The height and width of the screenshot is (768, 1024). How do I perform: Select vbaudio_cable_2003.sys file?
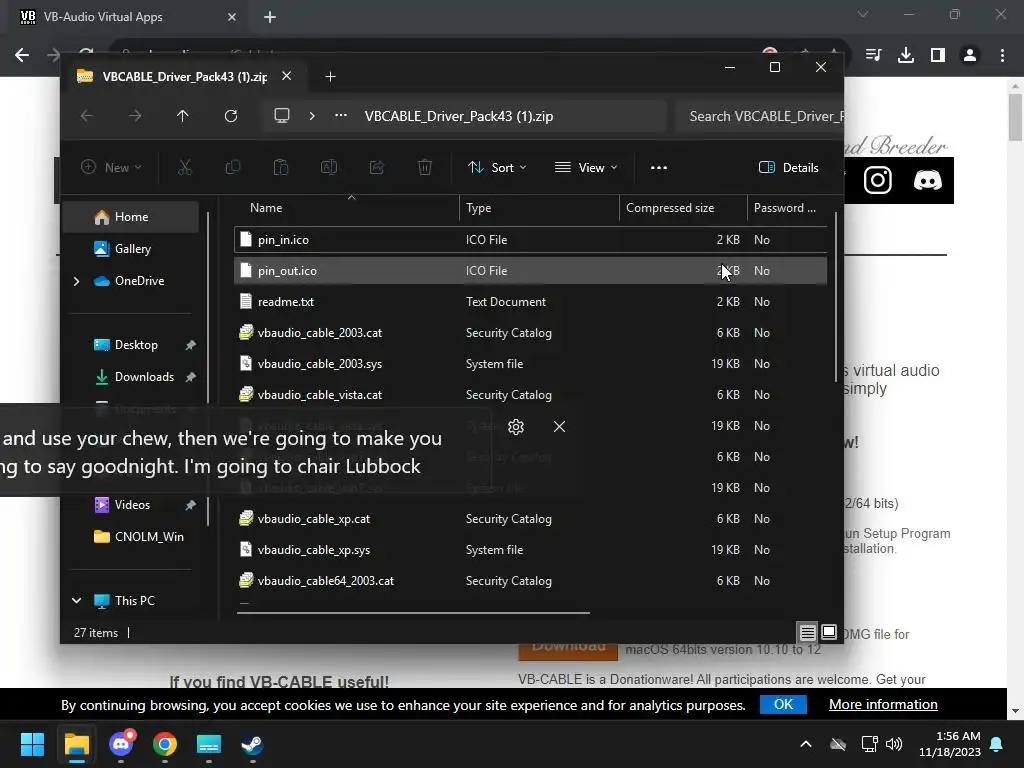pyautogui.click(x=530, y=364)
